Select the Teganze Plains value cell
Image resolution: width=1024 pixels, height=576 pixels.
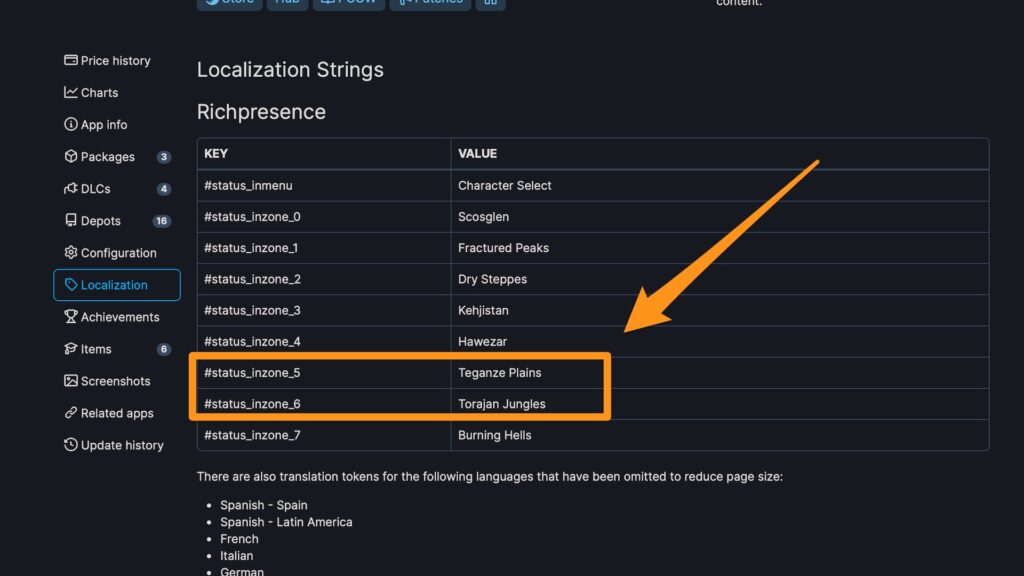720,373
